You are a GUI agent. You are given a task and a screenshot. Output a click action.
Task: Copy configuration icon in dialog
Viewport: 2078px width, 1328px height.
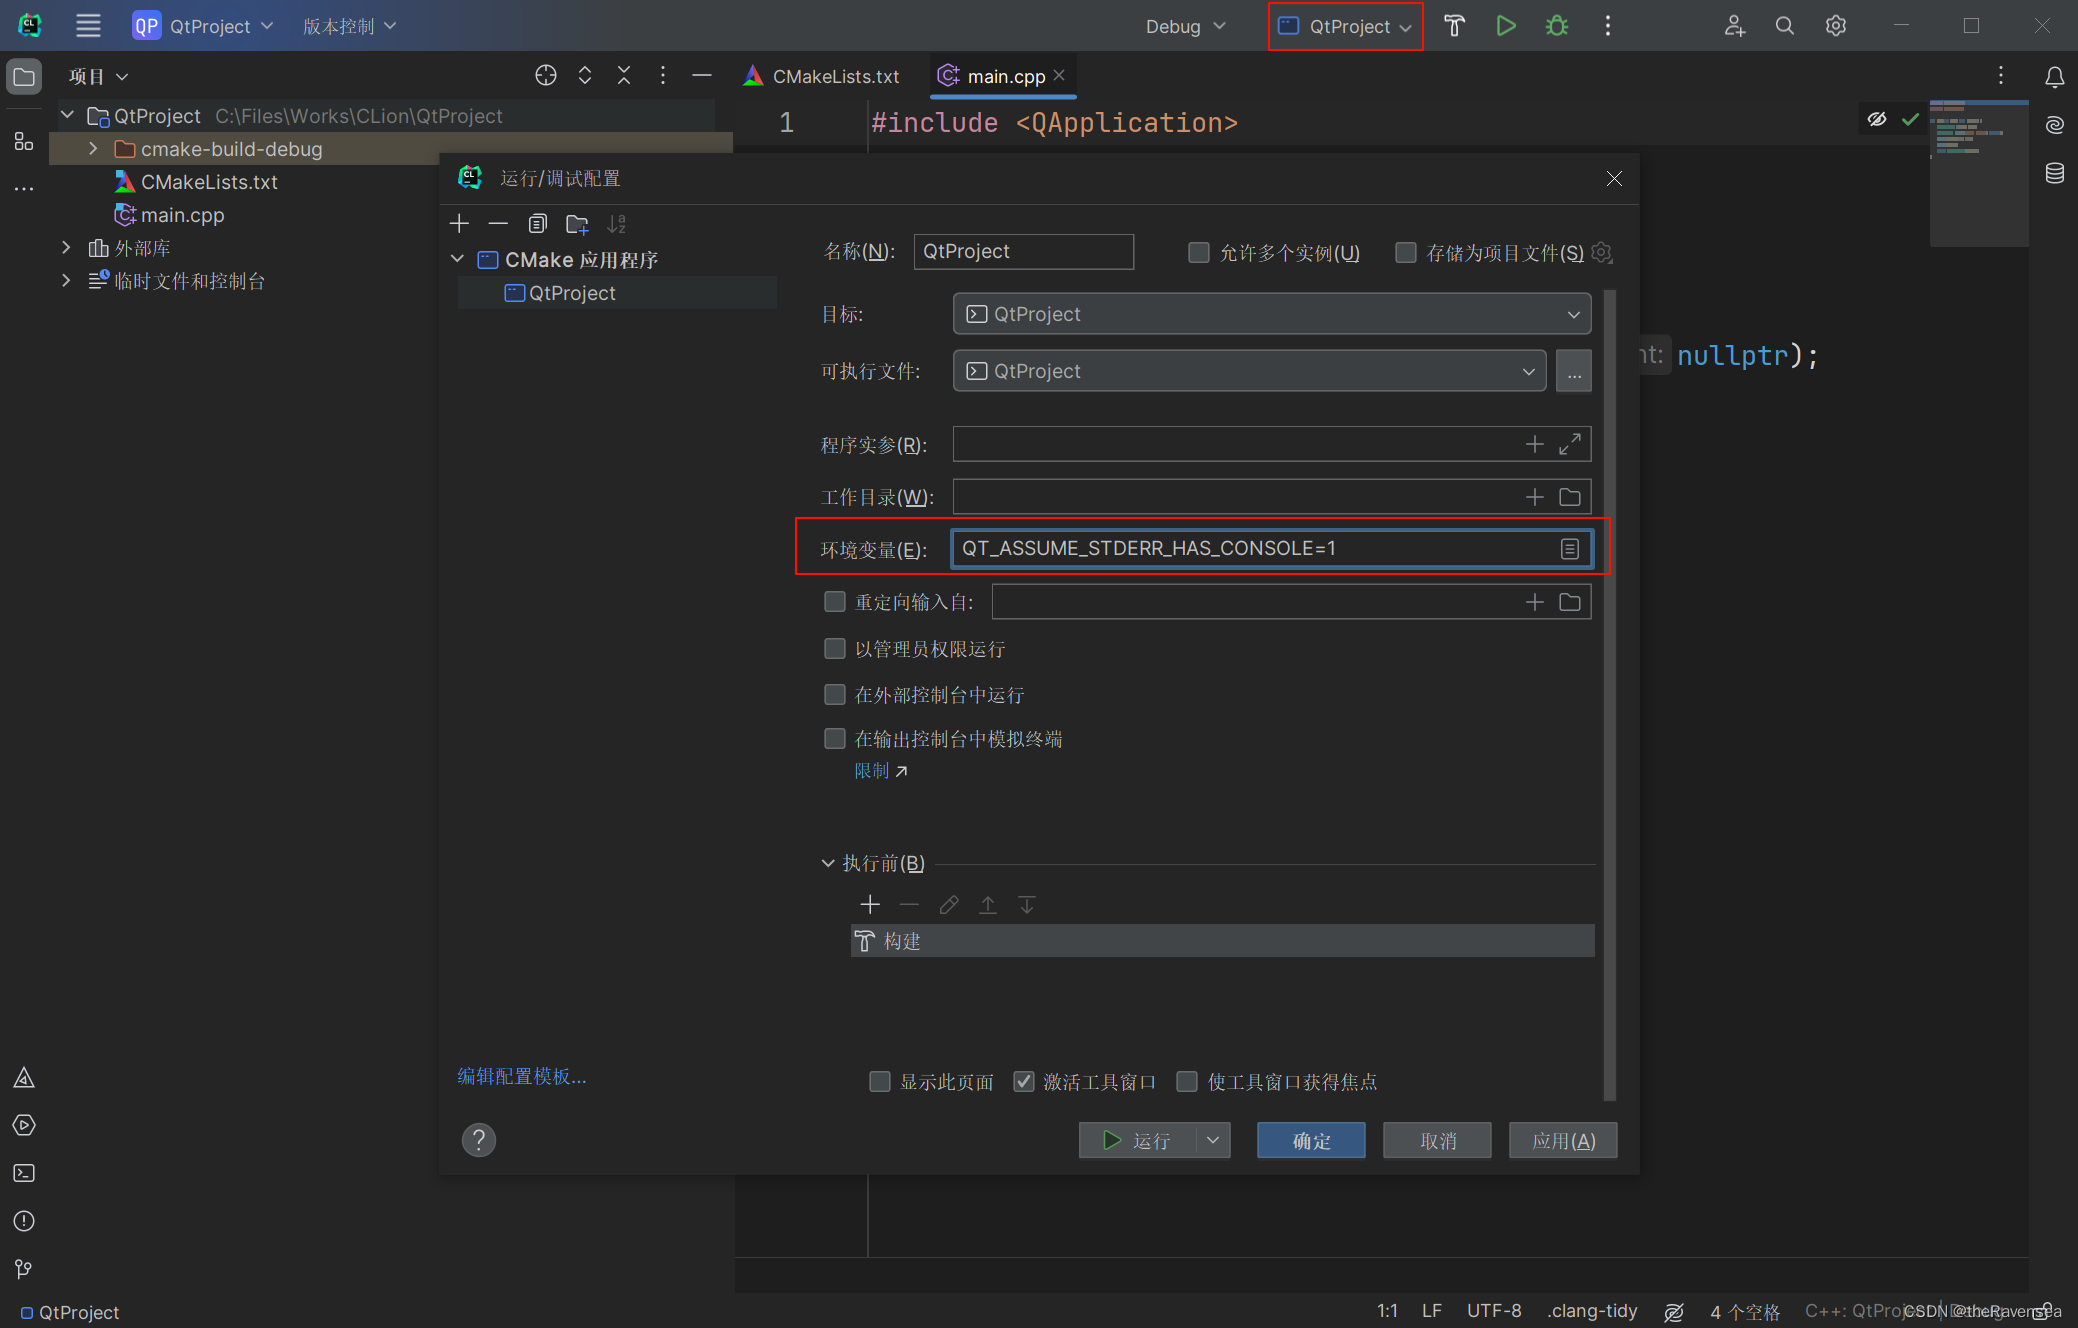coord(538,223)
